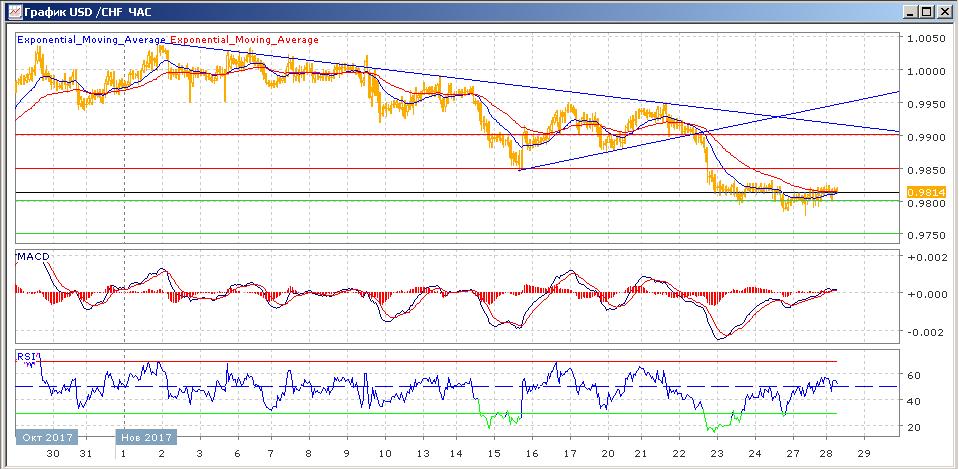The height and width of the screenshot is (469, 959).
Task: Click the 1.0050 price axis label
Action: pyautogui.click(x=924, y=39)
